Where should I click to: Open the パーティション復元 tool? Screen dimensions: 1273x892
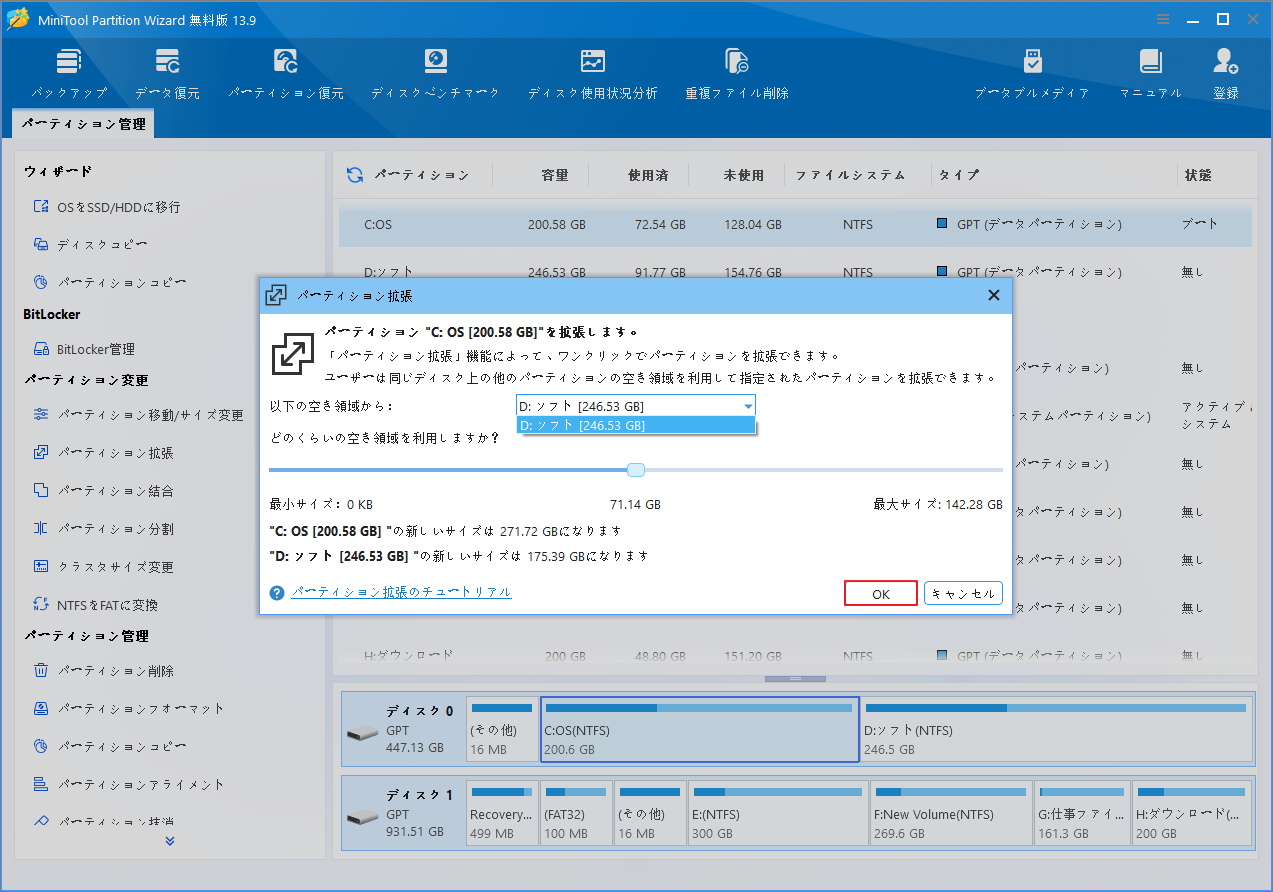[x=286, y=73]
